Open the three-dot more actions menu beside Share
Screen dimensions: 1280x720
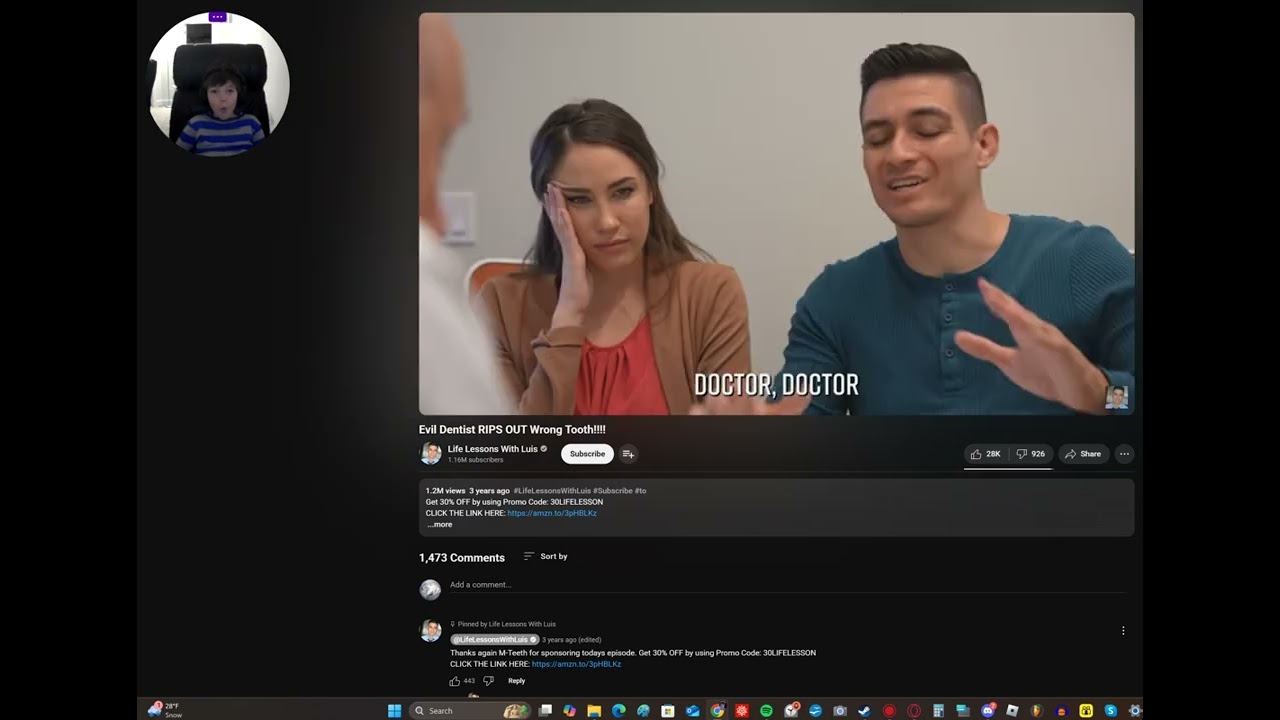[1124, 454]
